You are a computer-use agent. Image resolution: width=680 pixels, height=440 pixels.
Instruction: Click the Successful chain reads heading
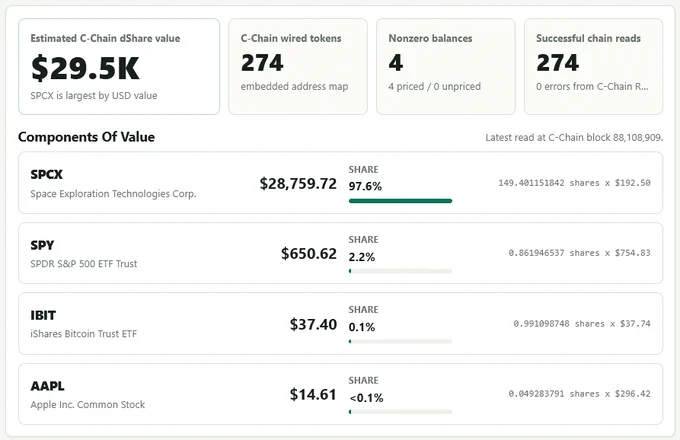(x=588, y=38)
